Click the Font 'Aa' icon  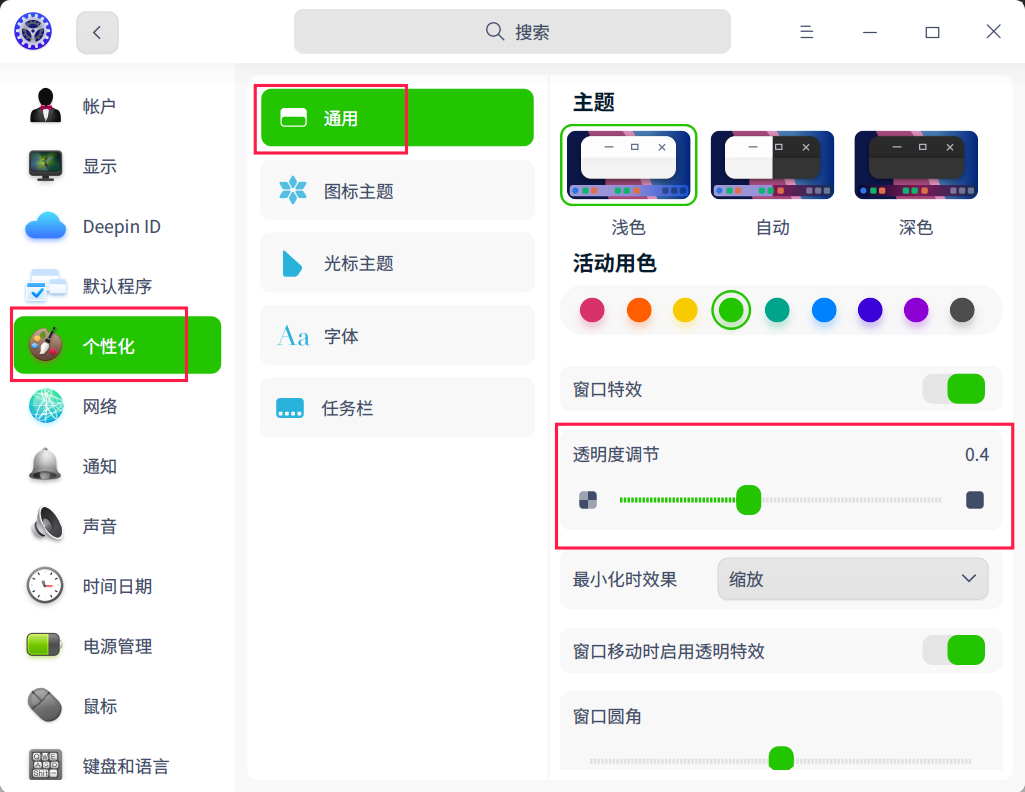[x=293, y=336]
